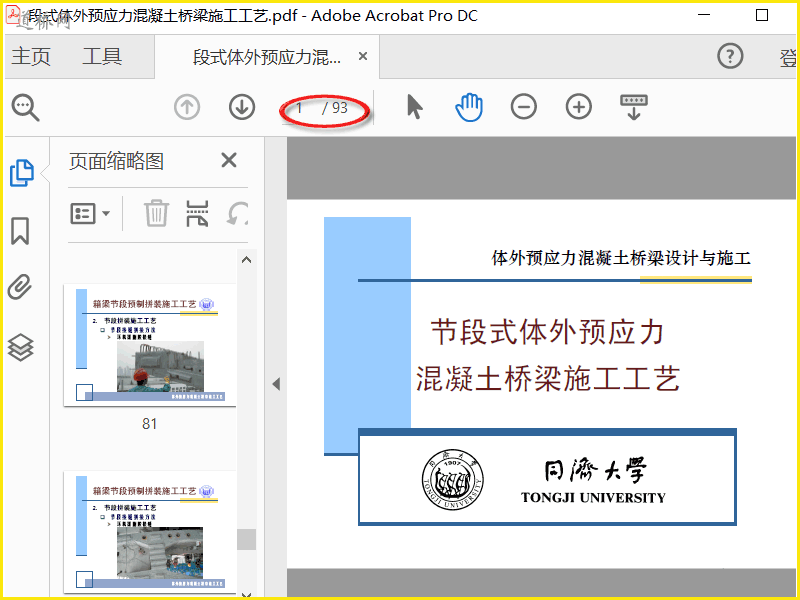Open the attachments paperclip panel
Viewport: 800px width, 600px height.
pos(20,287)
